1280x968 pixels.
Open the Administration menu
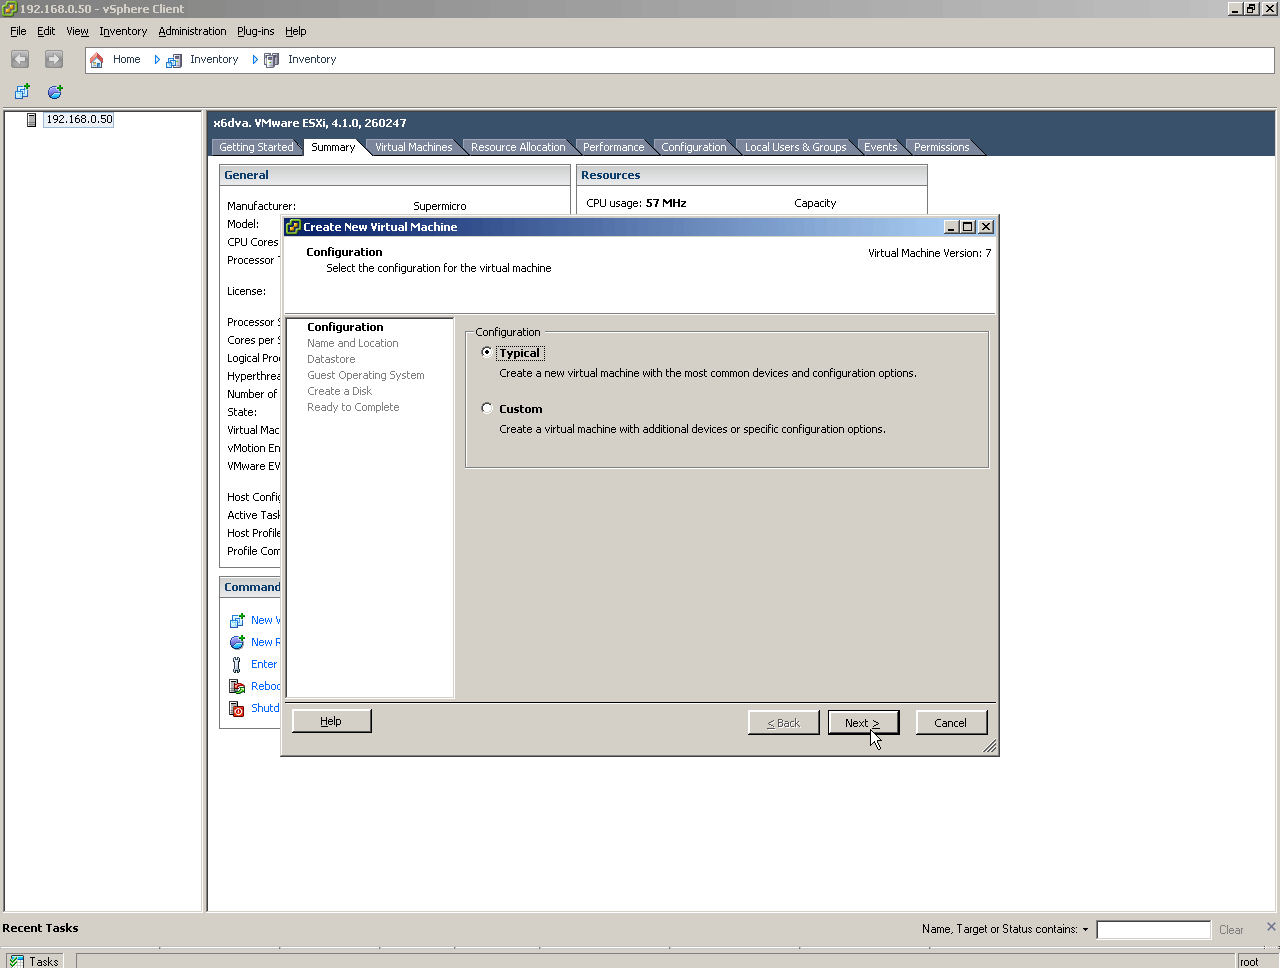(x=192, y=31)
